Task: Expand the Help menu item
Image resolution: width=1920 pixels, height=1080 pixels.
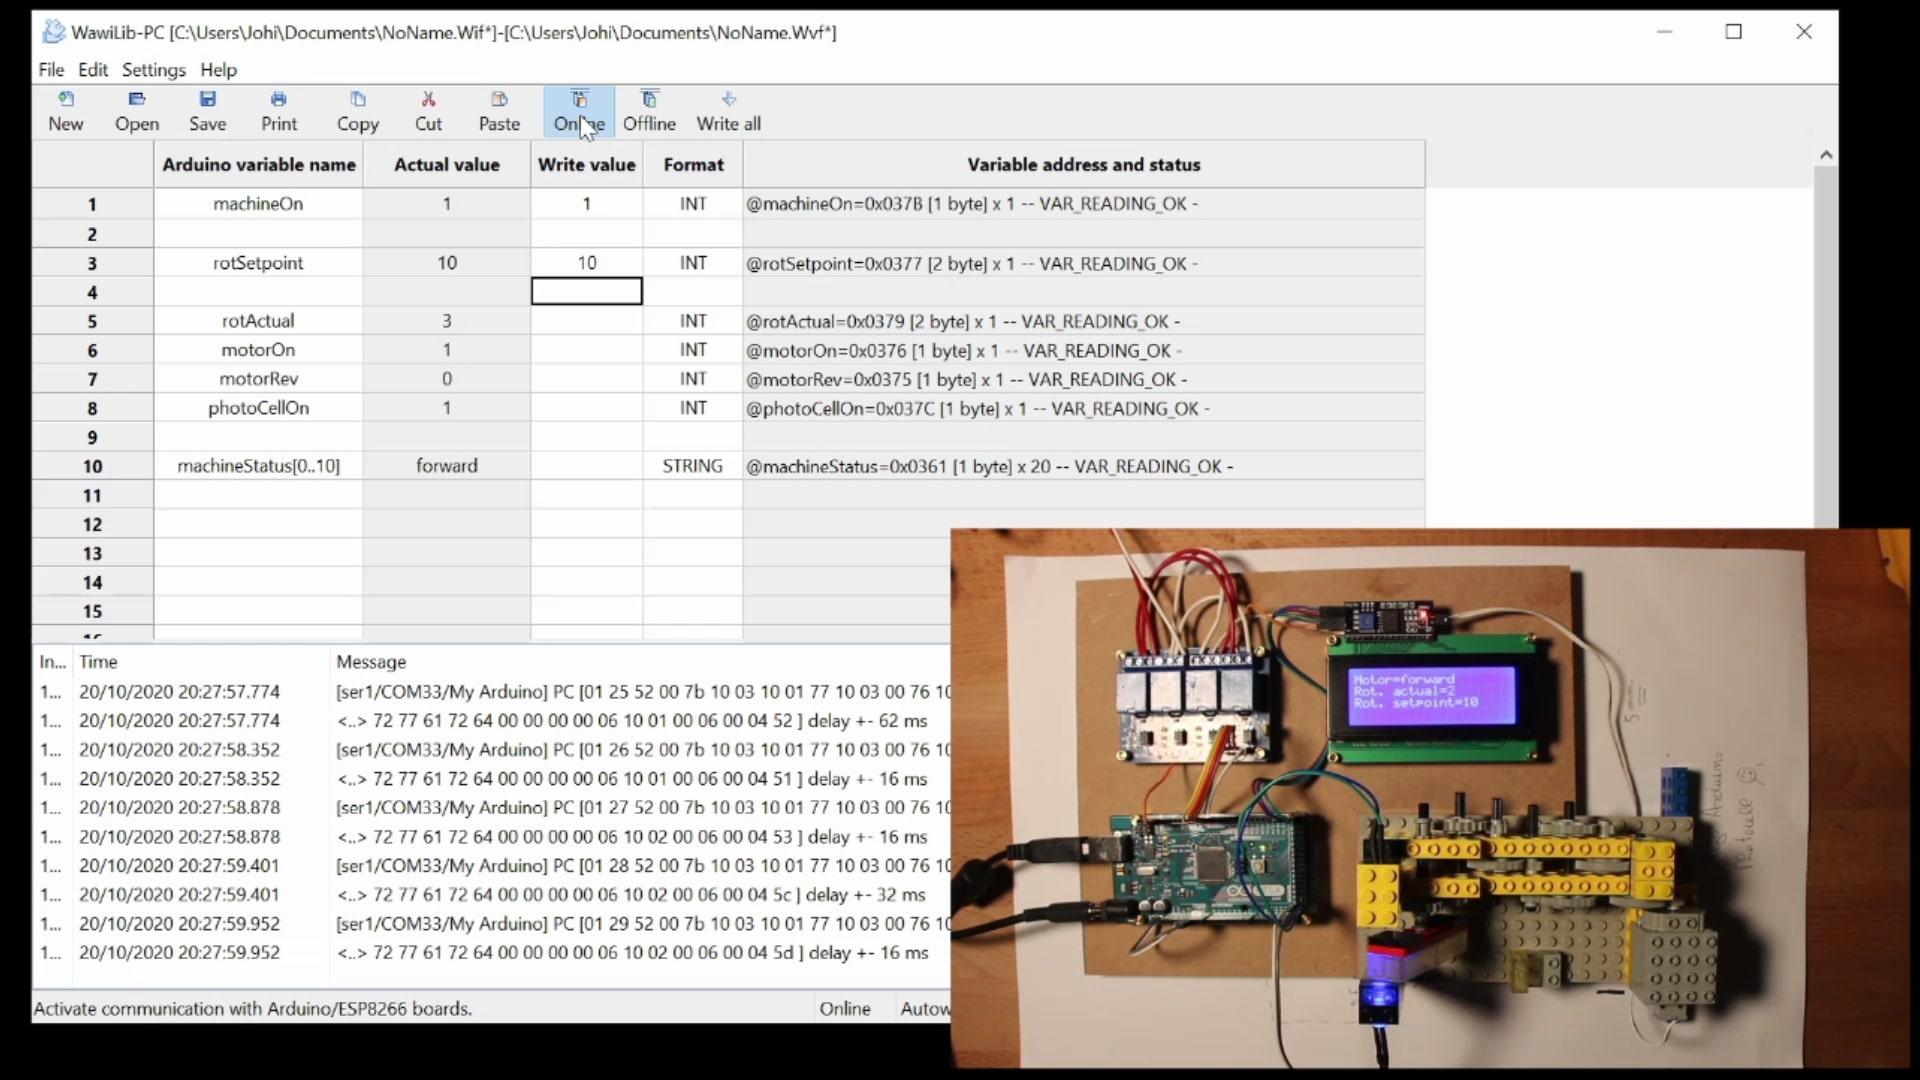Action: tap(219, 69)
